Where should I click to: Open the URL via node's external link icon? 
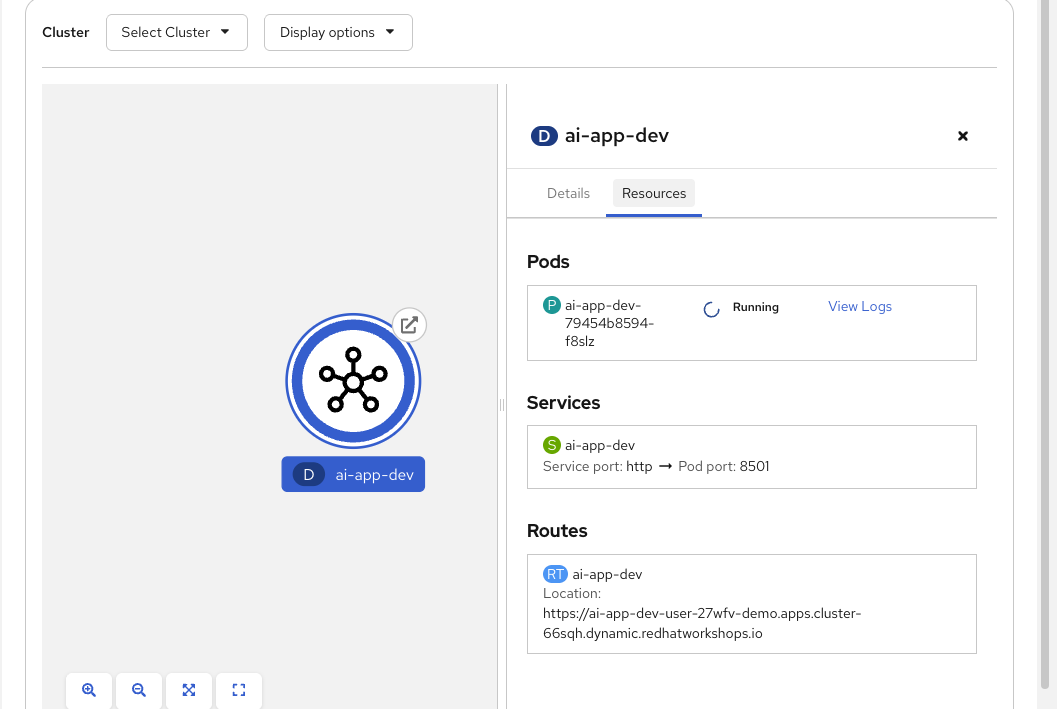click(409, 324)
